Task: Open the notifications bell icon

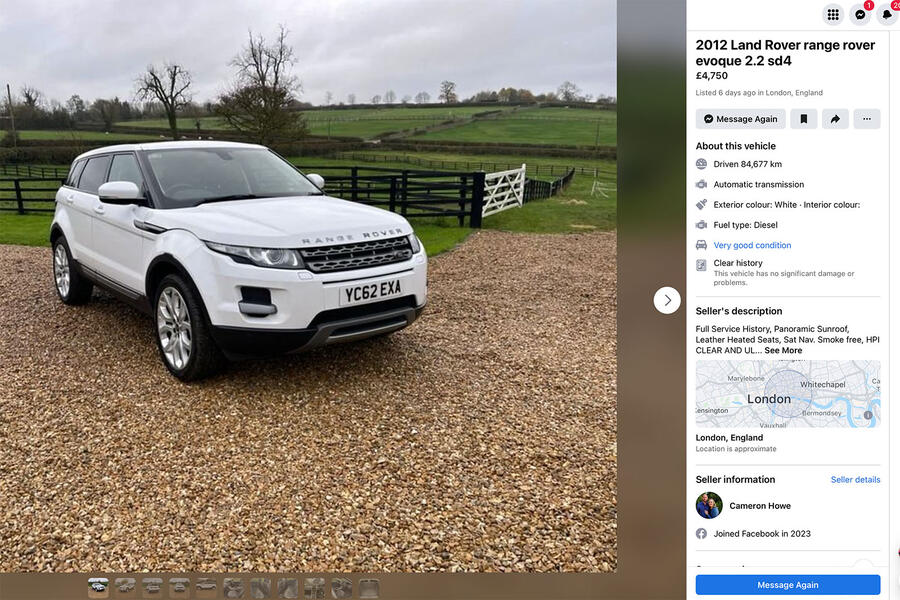Action: 887,14
